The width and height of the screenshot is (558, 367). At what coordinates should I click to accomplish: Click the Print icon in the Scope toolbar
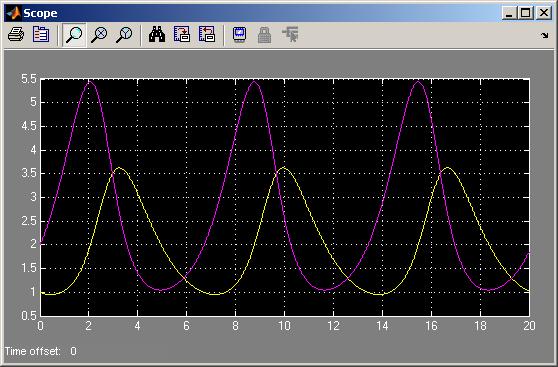pyautogui.click(x=16, y=35)
